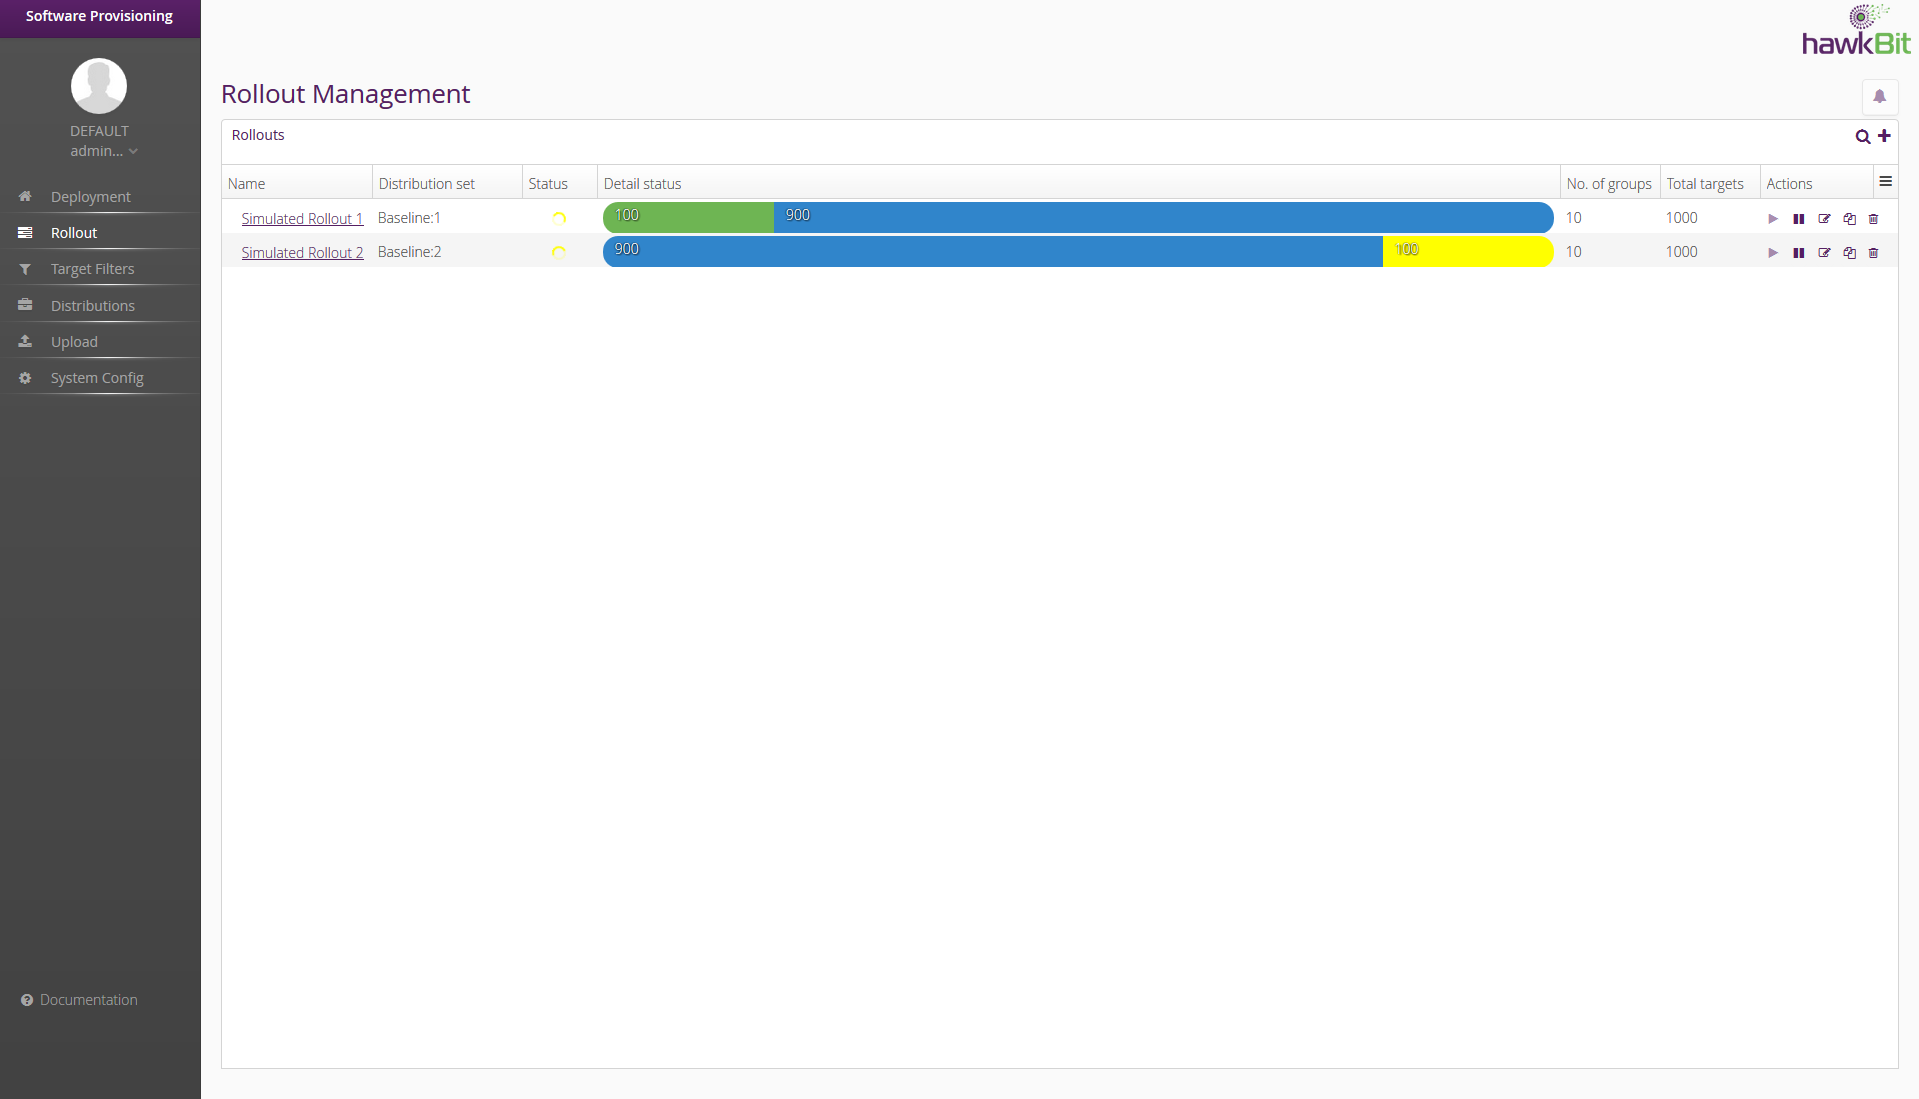Open the Documentation link
Screen dimensions: 1919x1099
pyautogui.click(x=88, y=1000)
